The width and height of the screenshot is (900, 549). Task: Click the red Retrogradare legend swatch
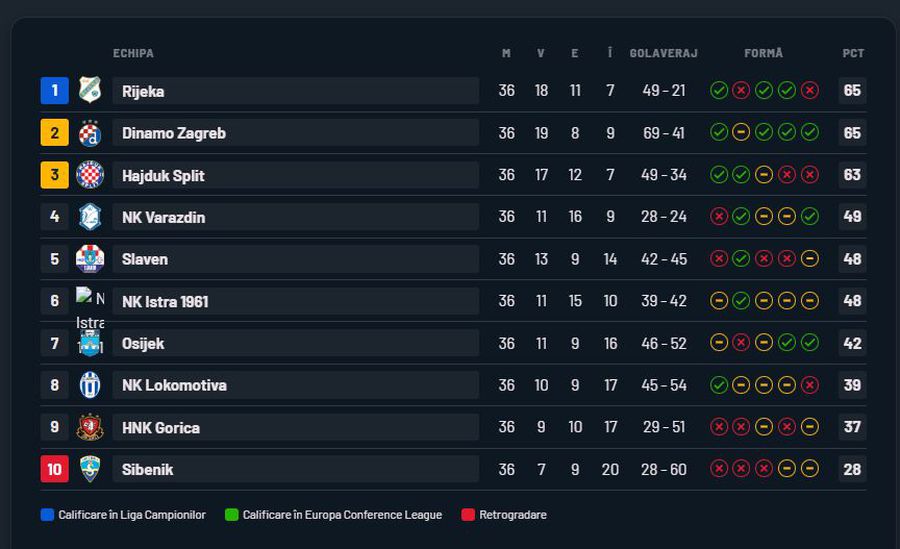pos(468,515)
